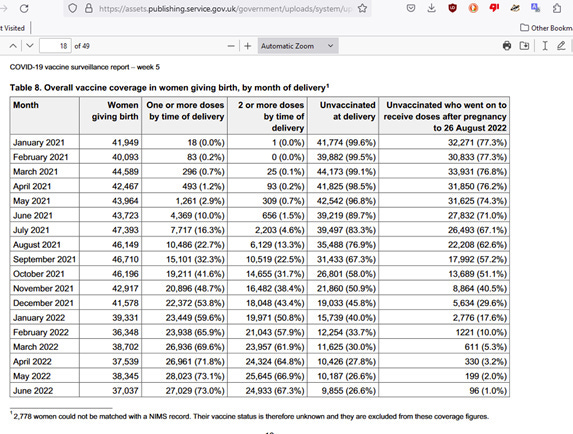573x434 pixels.
Task: Click the footnote about 2,778 unmatched women
Action: 249,416
